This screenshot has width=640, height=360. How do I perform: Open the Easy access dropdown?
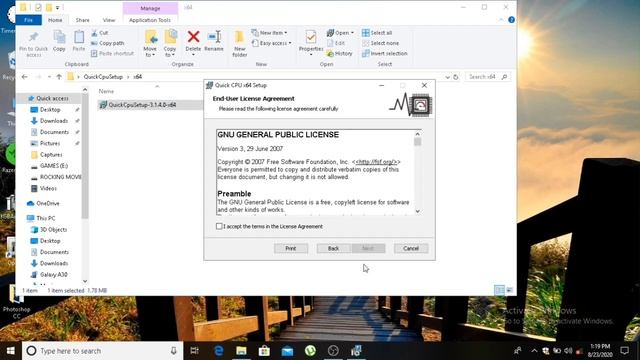272,43
